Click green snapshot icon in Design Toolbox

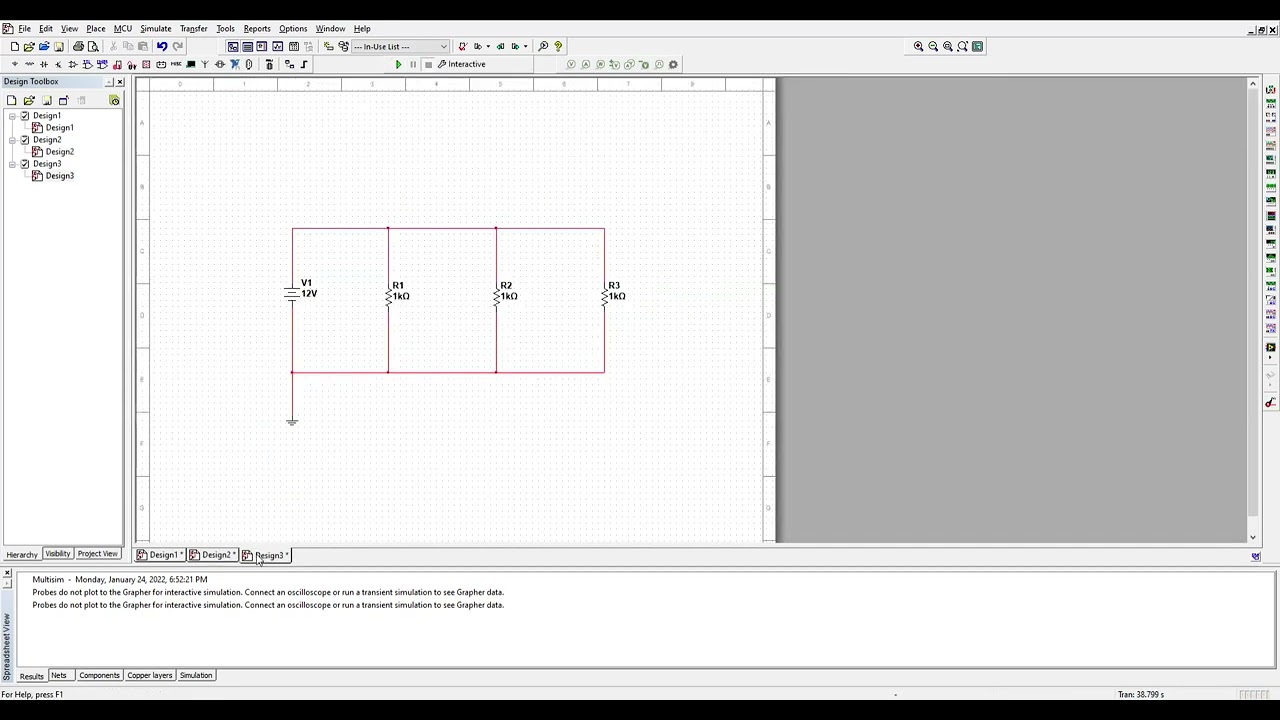pyautogui.click(x=114, y=100)
